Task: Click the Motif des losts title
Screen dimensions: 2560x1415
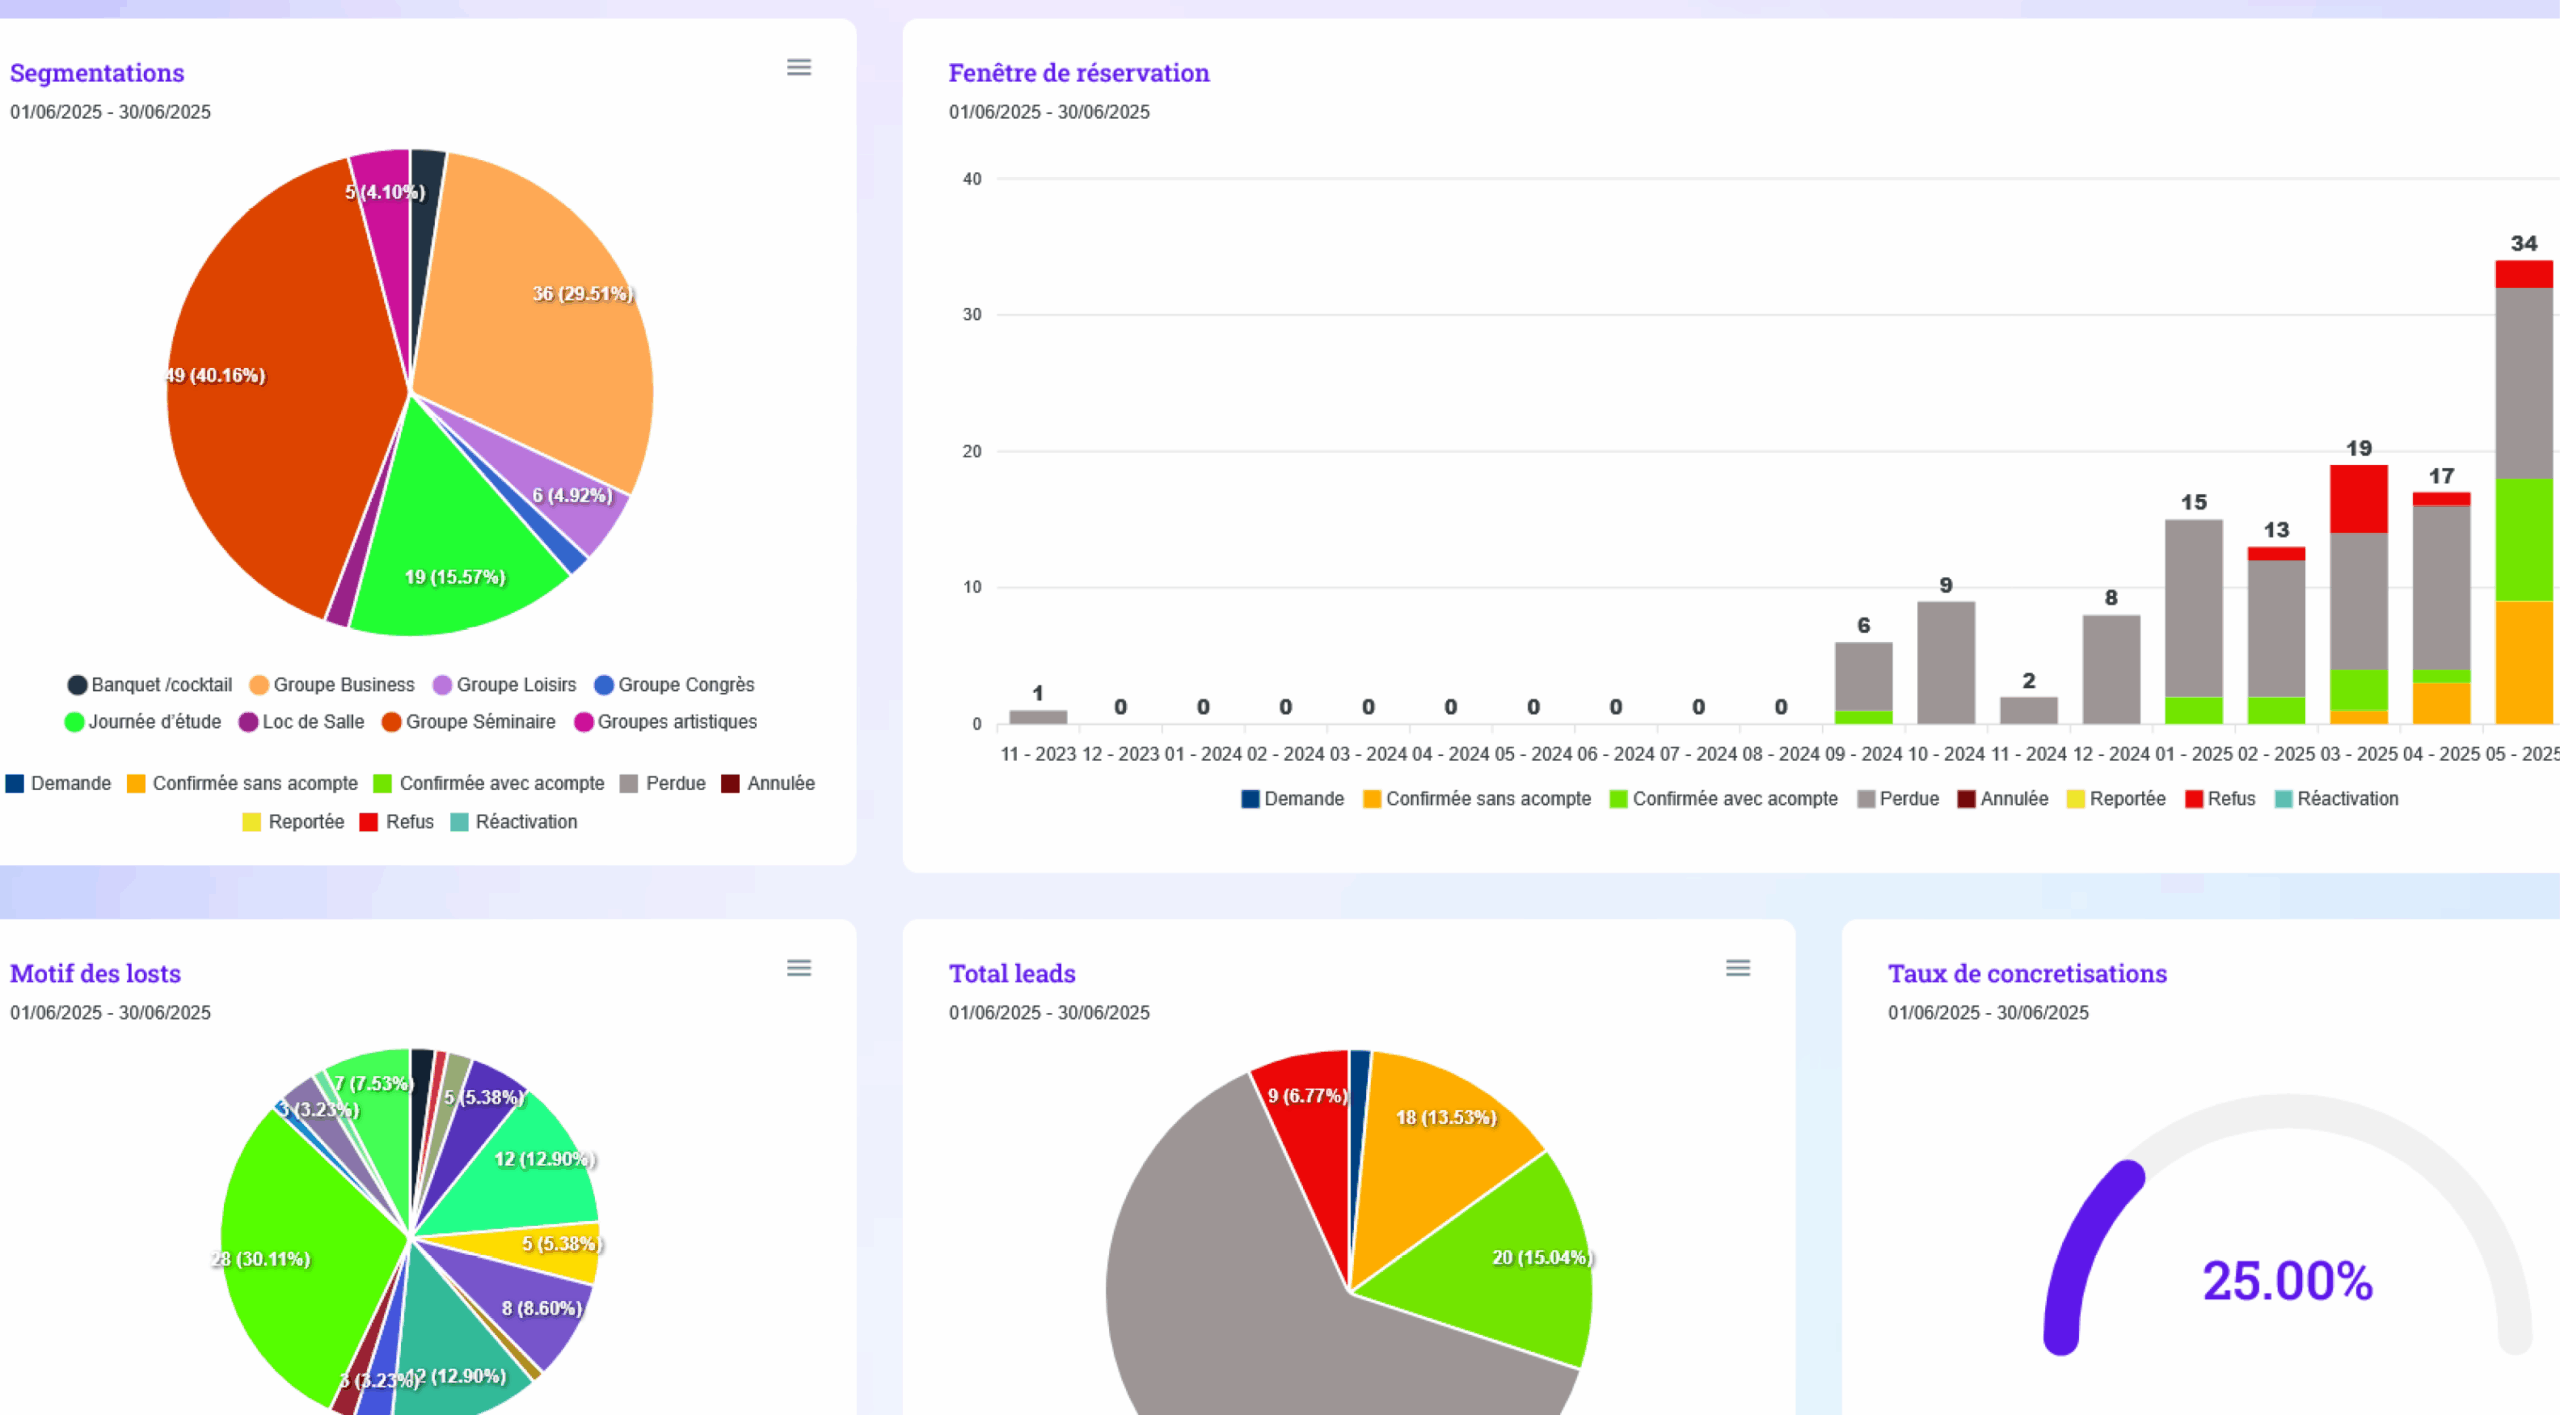Action: pos(95,974)
